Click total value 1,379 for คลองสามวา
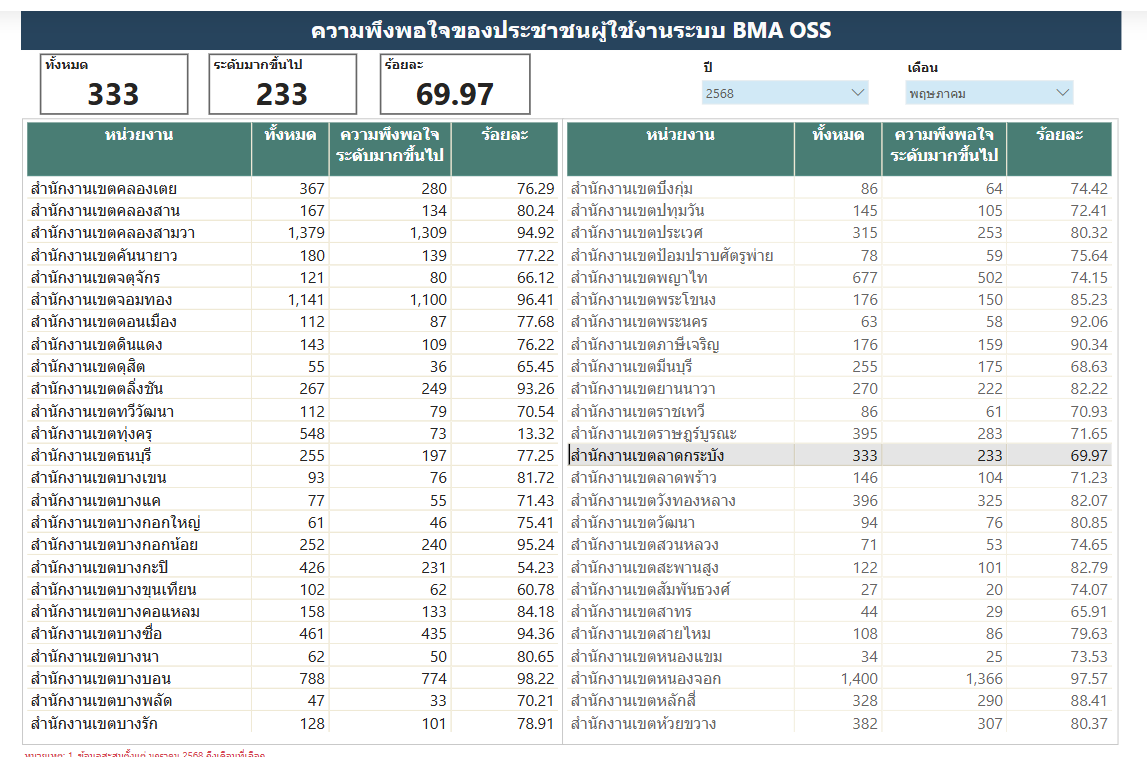Image resolution: width=1147 pixels, height=757 pixels. pyautogui.click(x=306, y=233)
